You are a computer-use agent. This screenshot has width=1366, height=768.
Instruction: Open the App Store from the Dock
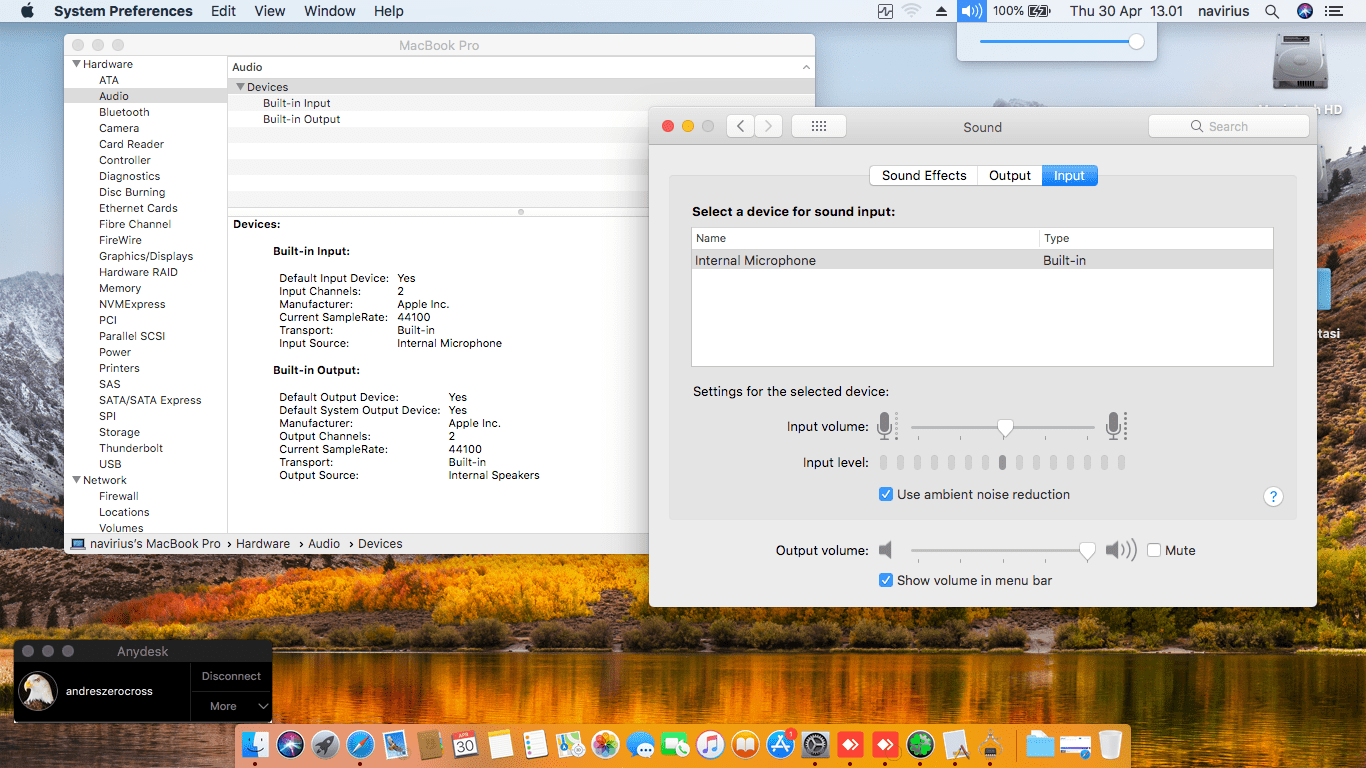click(x=779, y=744)
